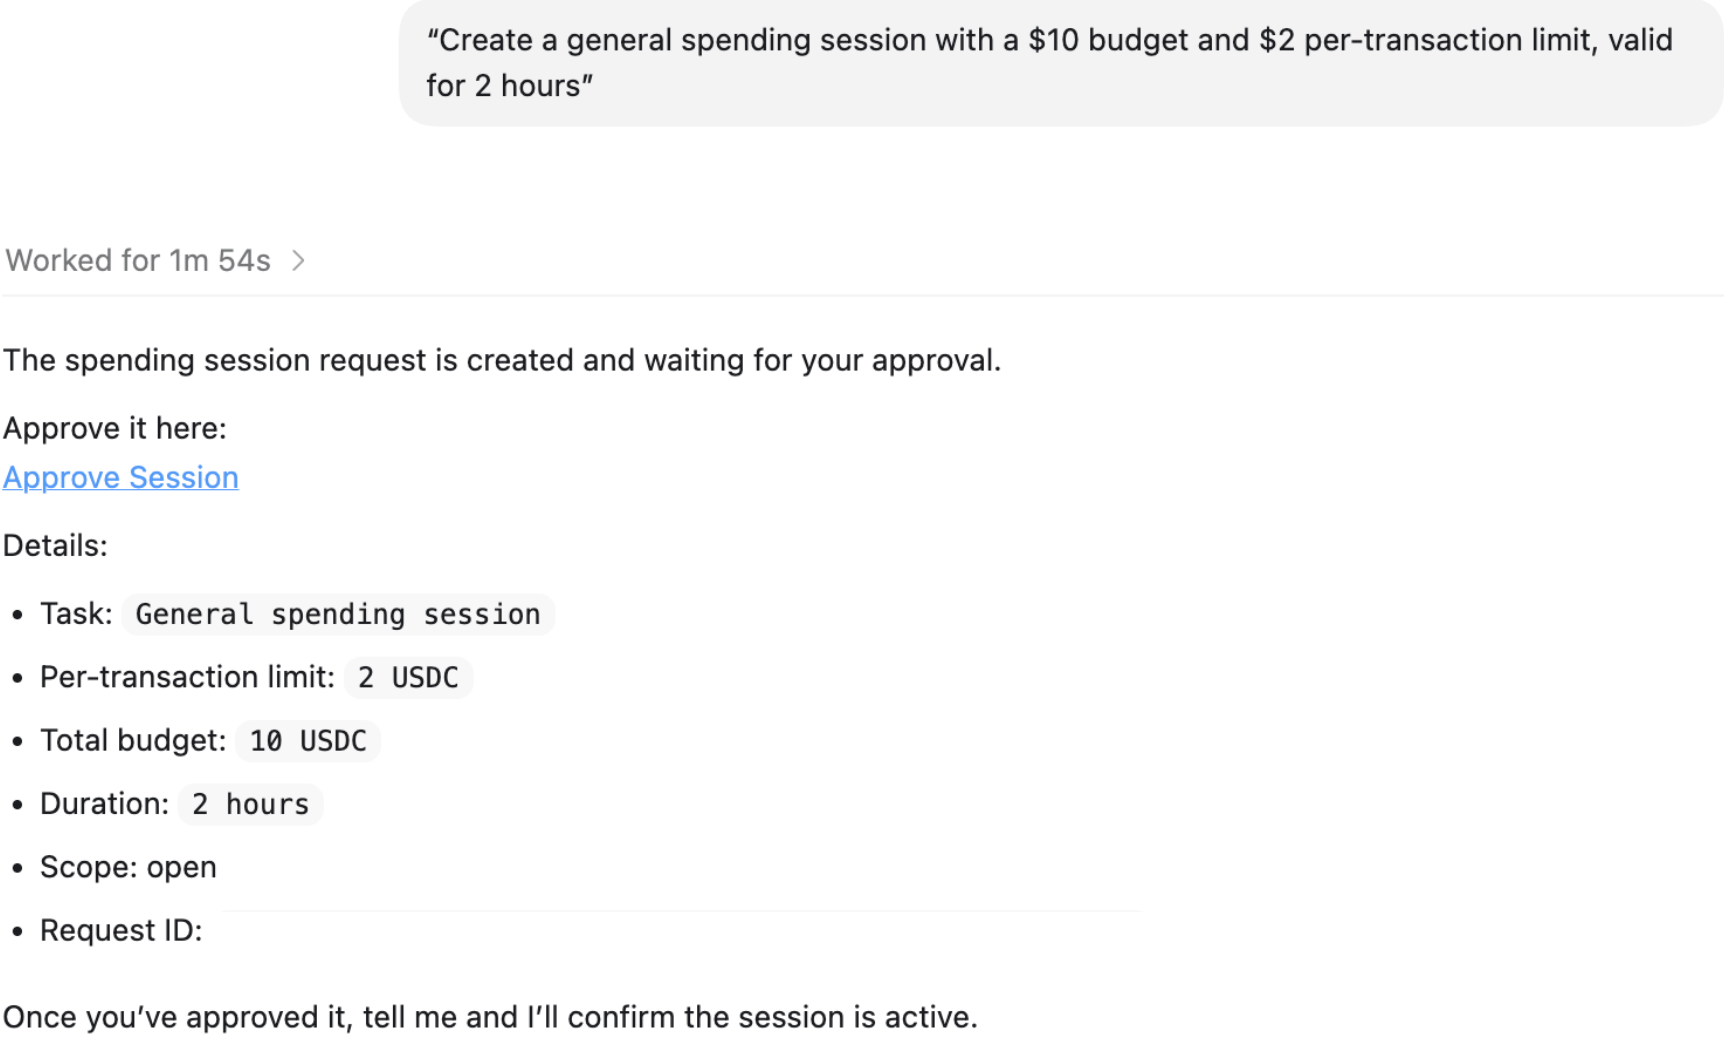
Task: Click the 'Scope: open' bullet item
Action: 128,867
